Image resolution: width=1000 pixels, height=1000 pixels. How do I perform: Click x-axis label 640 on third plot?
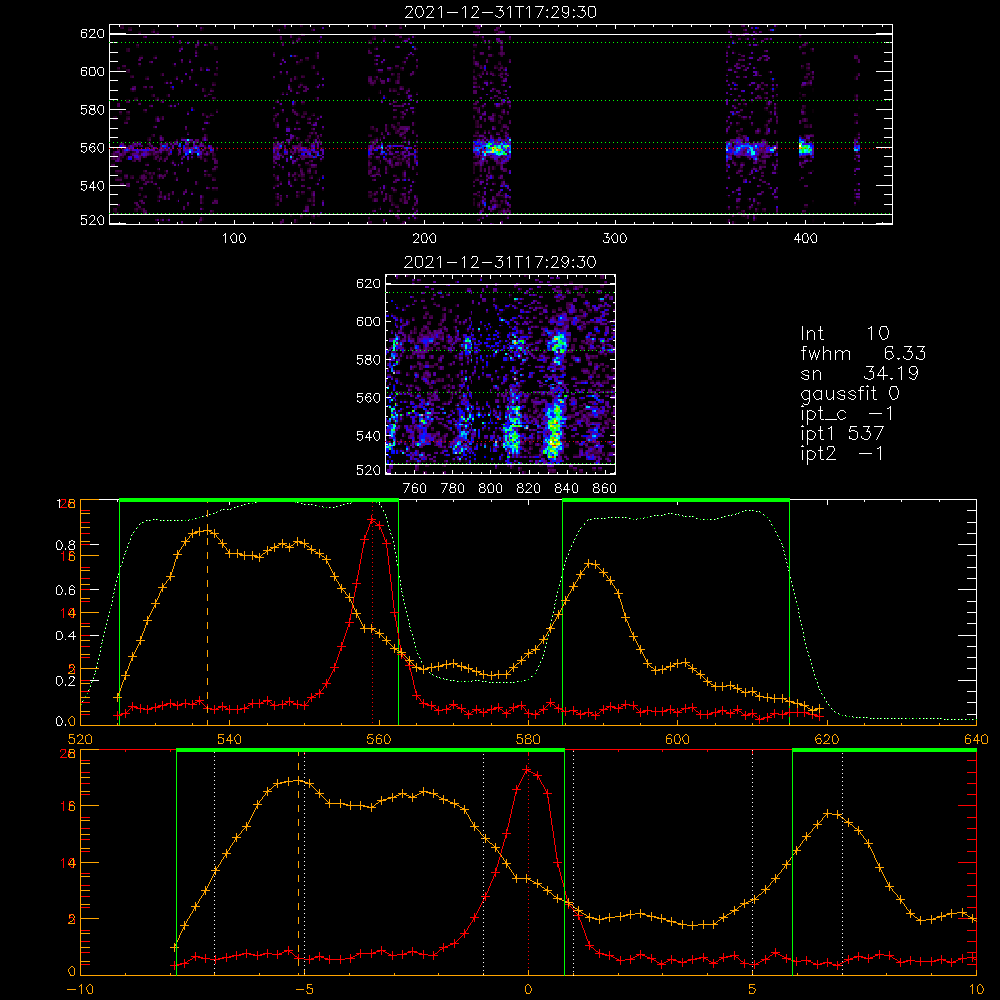[x=976, y=739]
